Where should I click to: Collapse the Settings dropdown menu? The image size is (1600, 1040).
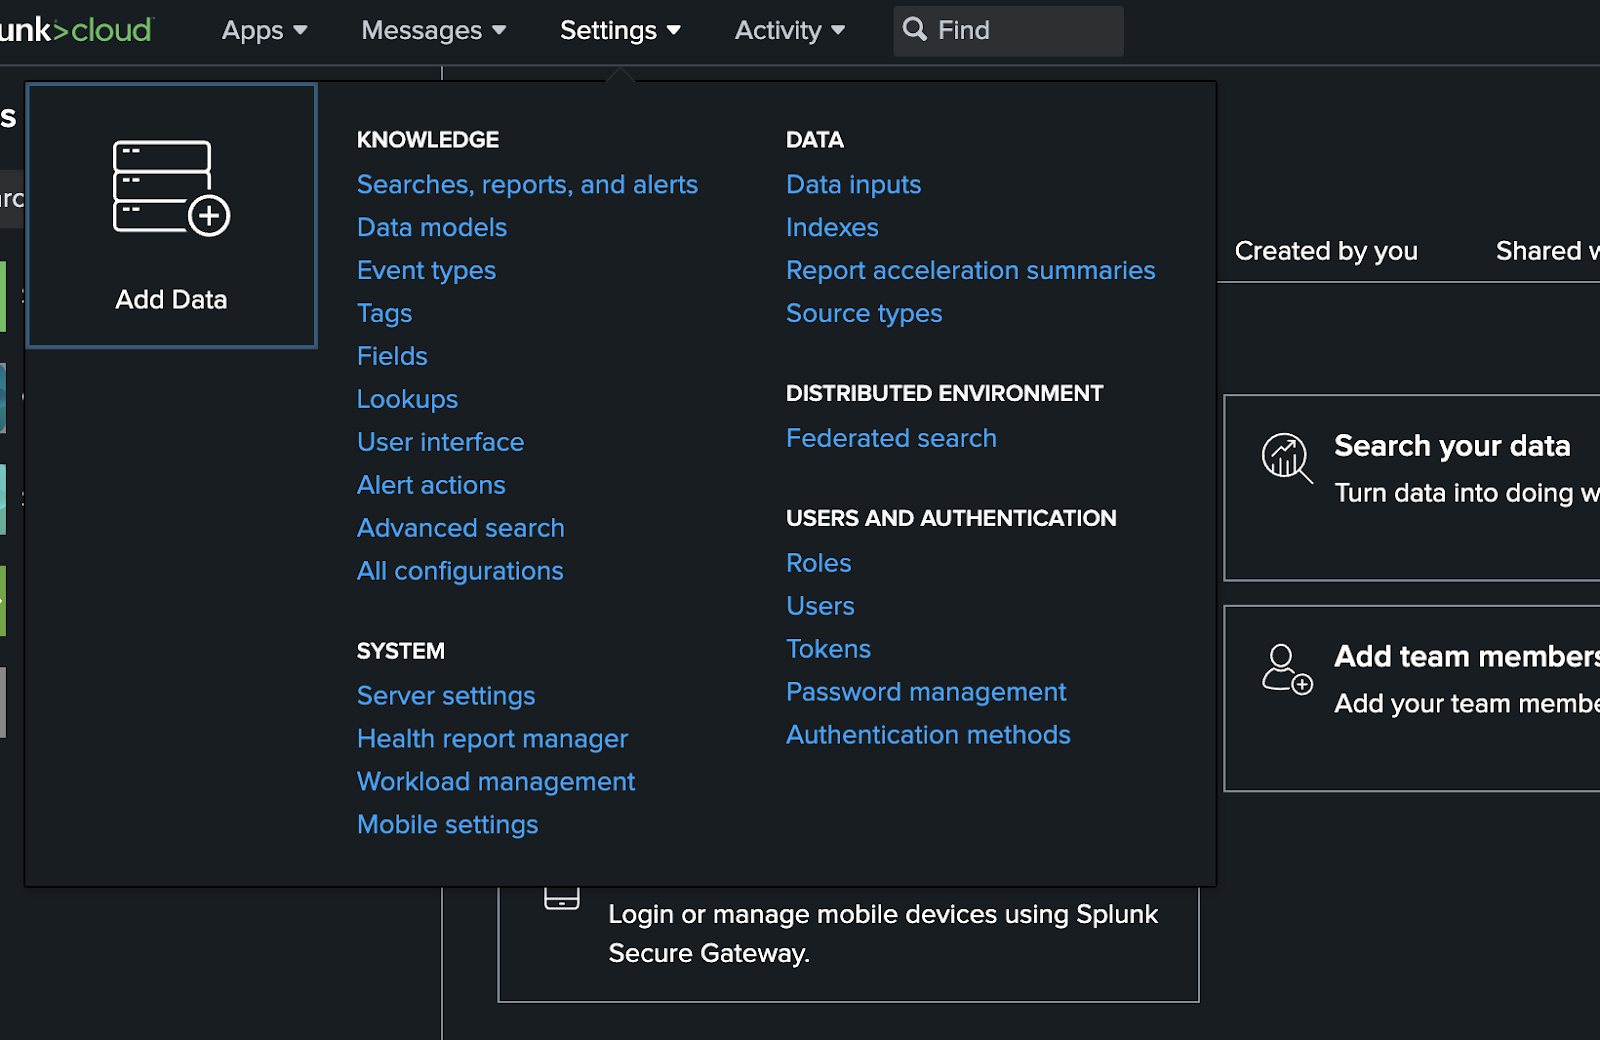click(620, 31)
